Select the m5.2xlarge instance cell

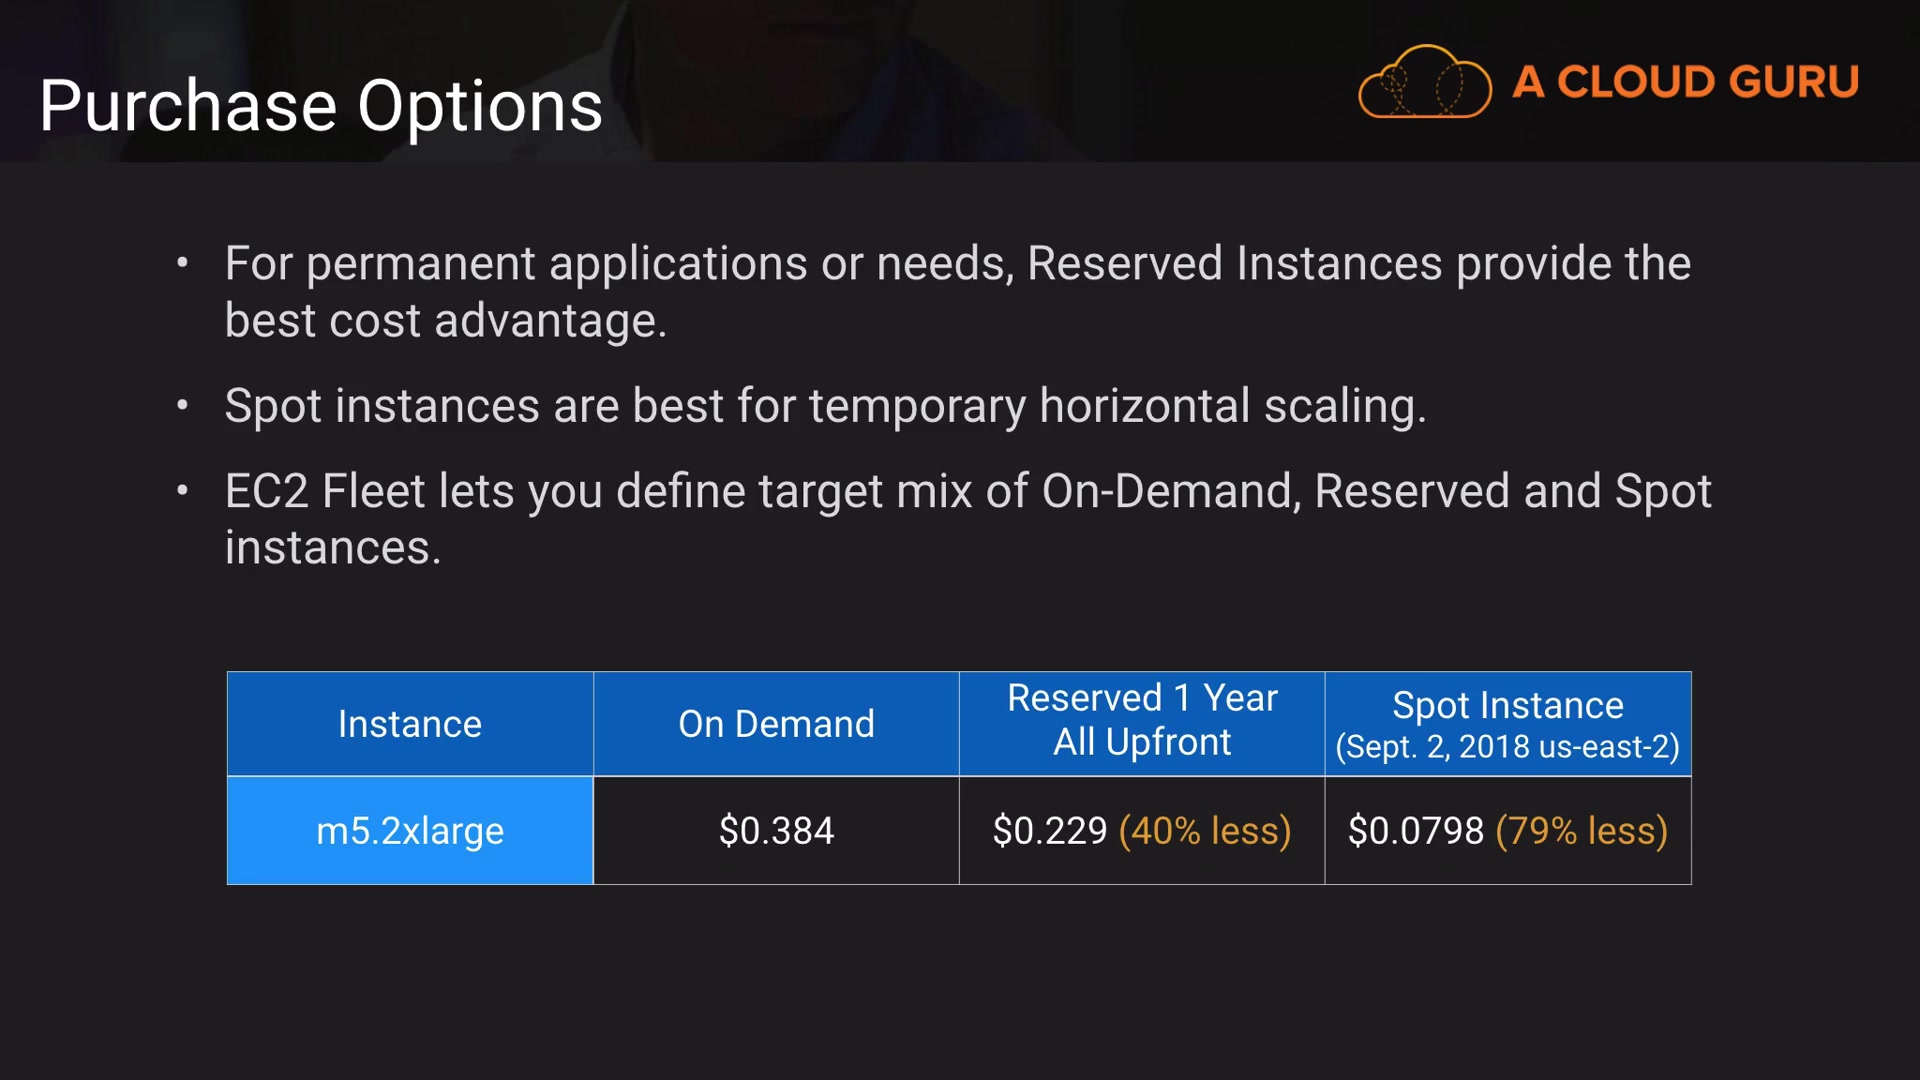(410, 831)
